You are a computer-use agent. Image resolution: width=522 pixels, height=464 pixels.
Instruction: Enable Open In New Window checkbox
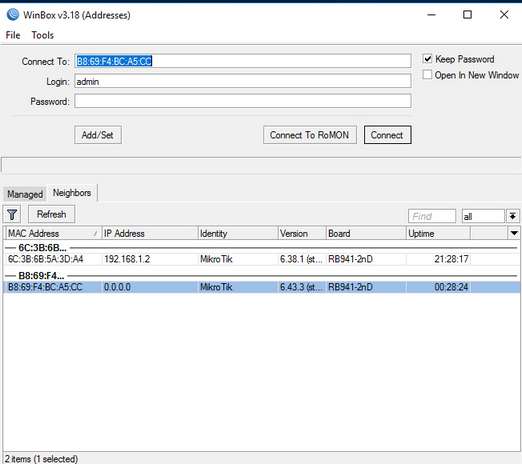point(427,75)
